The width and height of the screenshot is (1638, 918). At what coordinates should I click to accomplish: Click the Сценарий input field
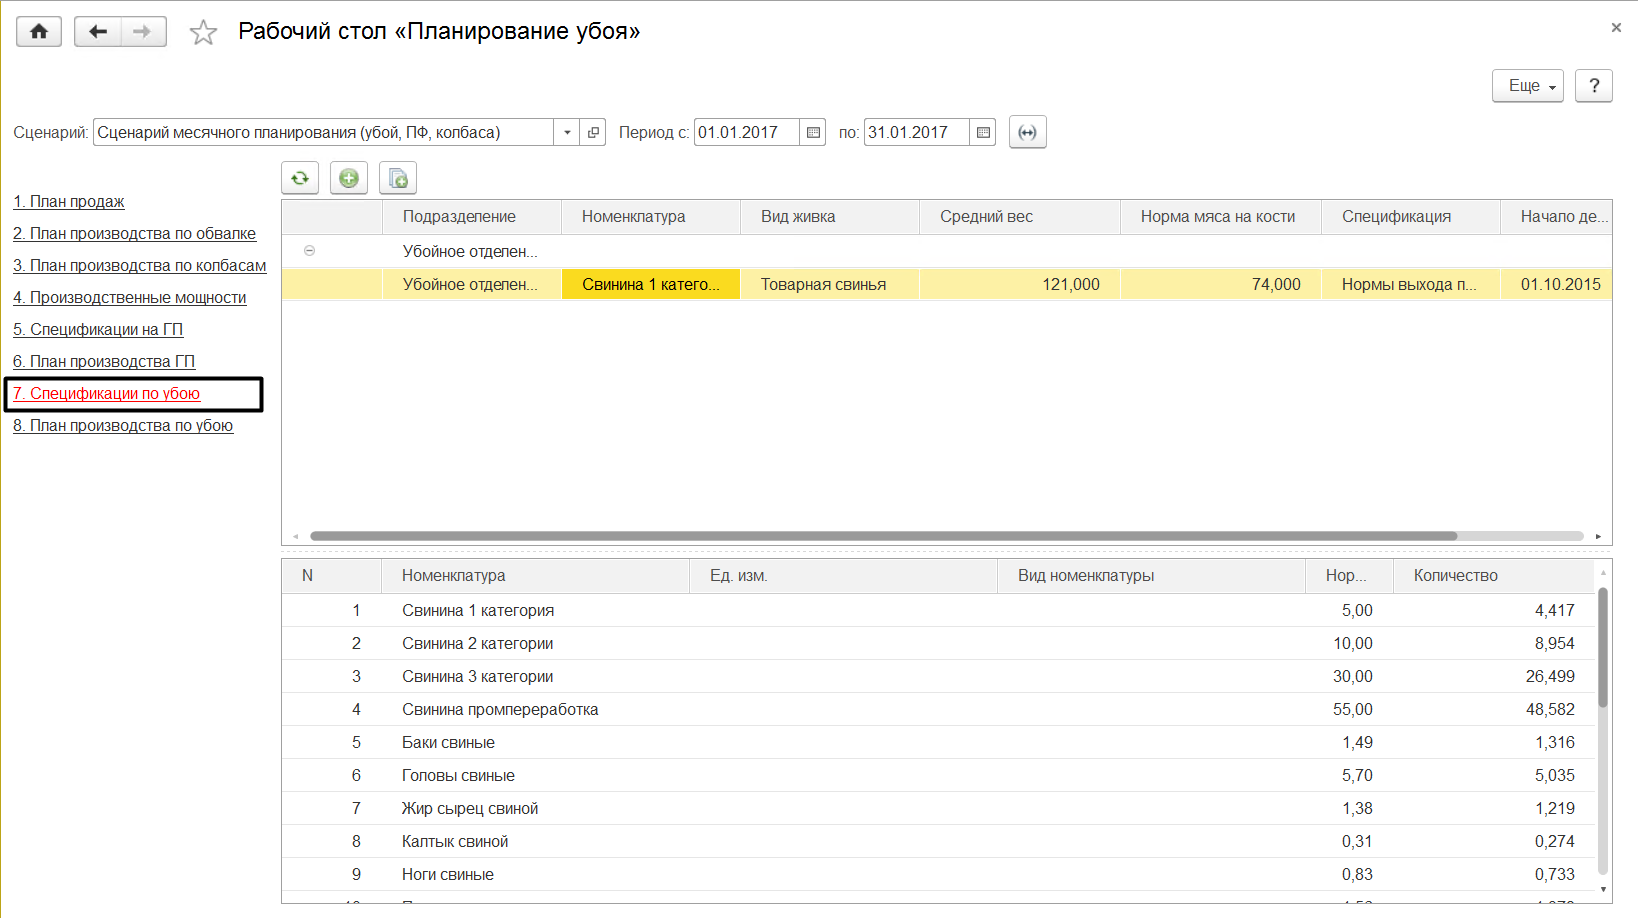tap(324, 132)
